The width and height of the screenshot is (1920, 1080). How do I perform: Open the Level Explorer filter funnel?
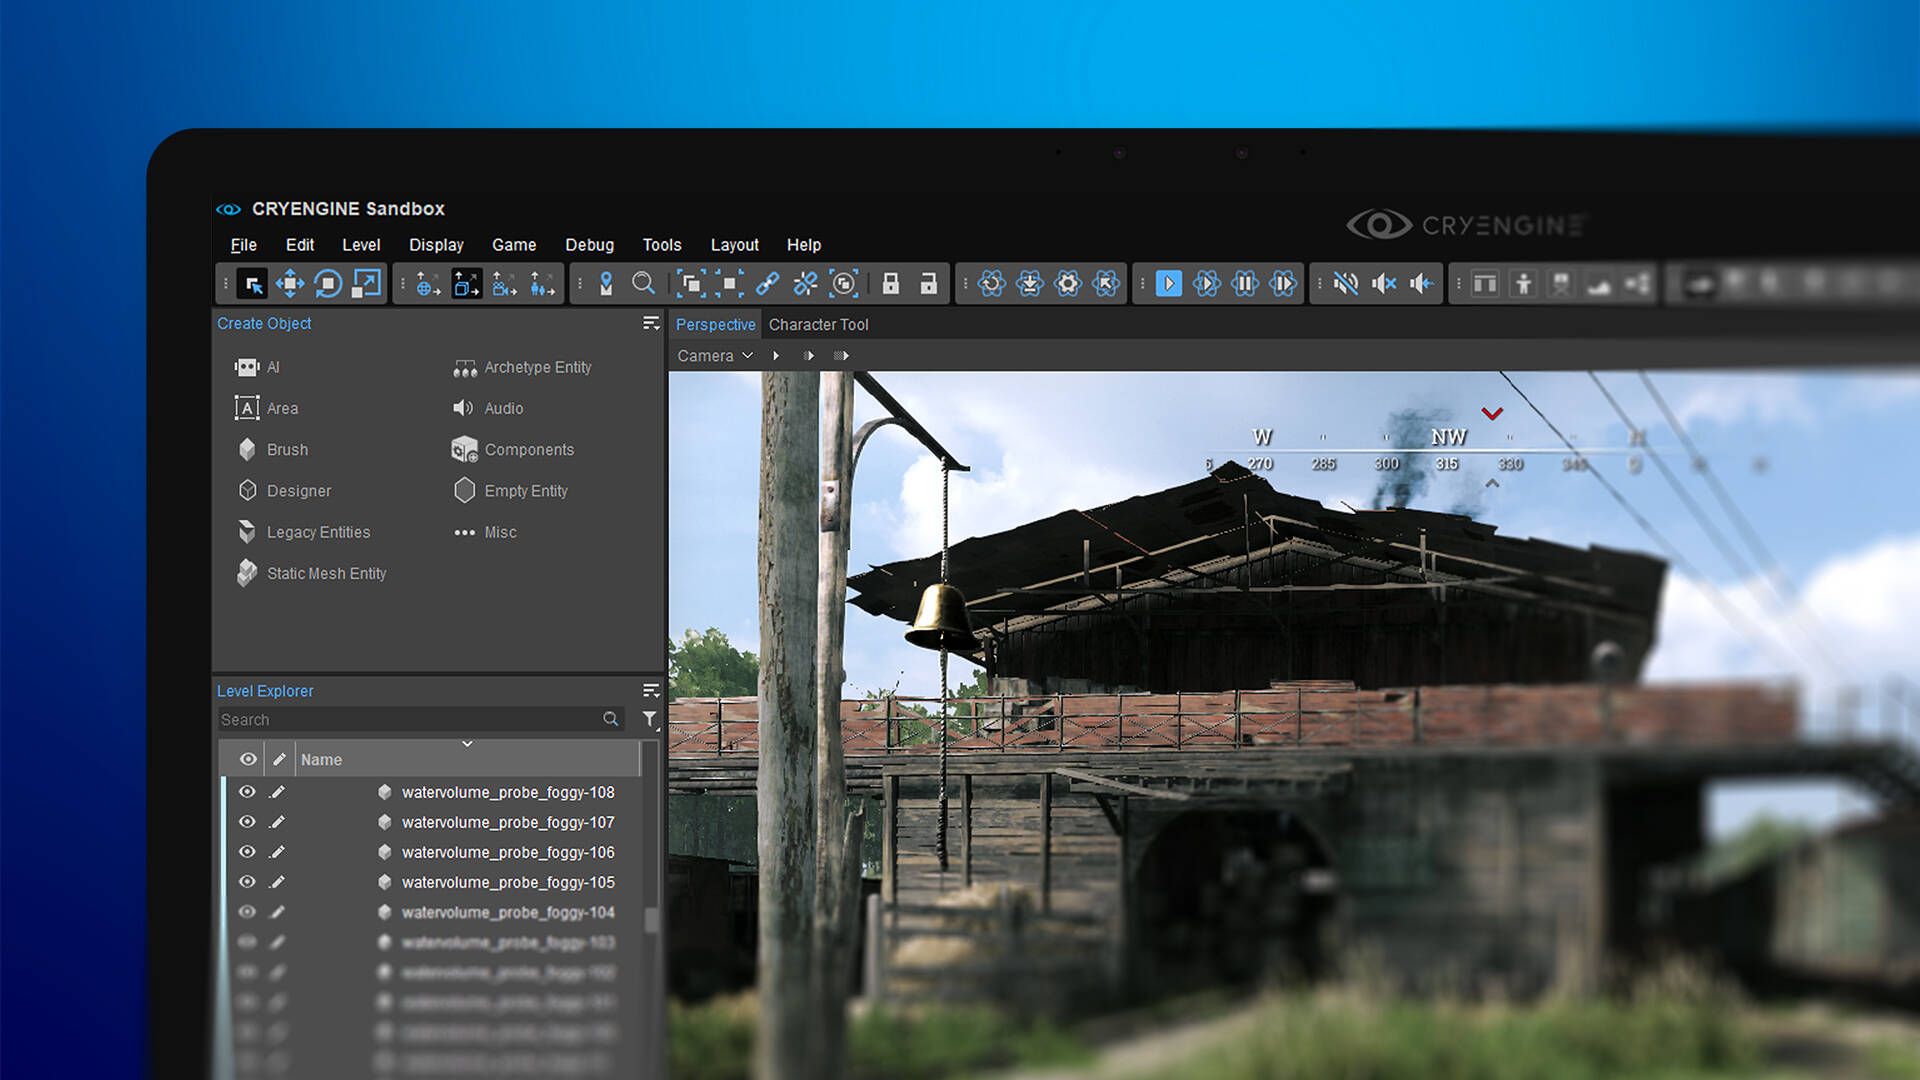point(649,719)
